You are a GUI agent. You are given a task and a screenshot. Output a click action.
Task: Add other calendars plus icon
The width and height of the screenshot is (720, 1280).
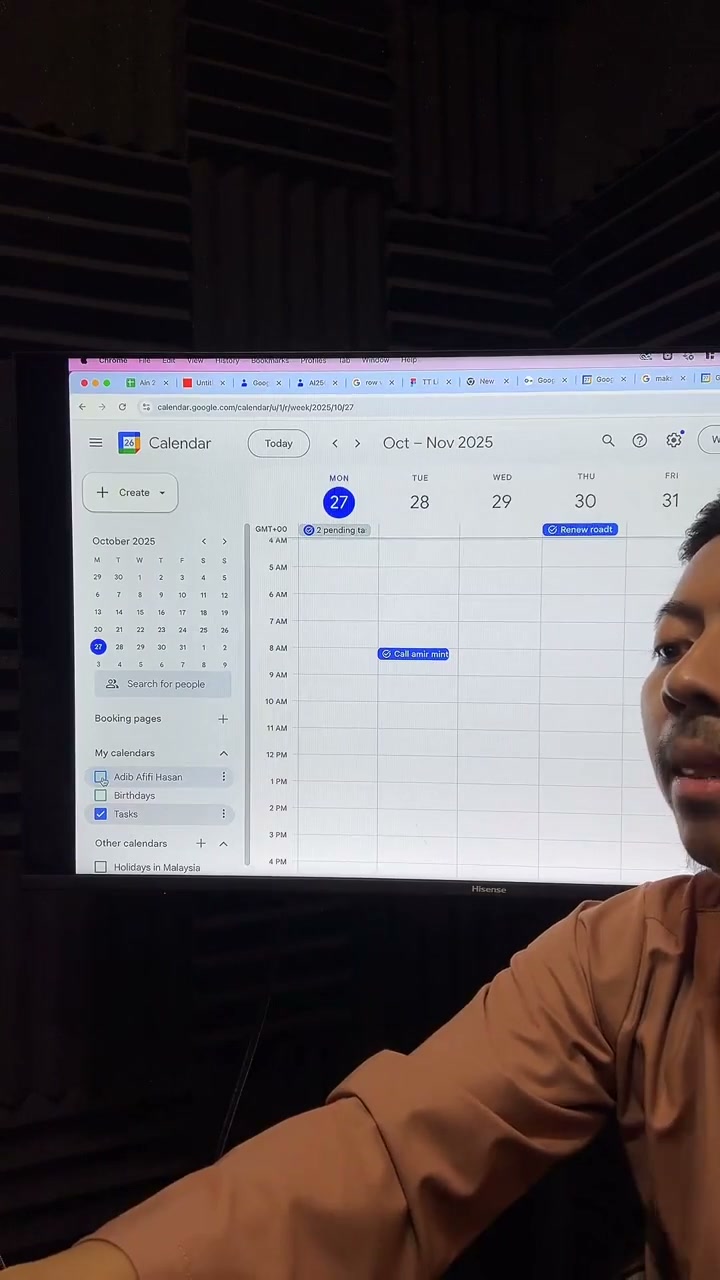click(x=201, y=844)
